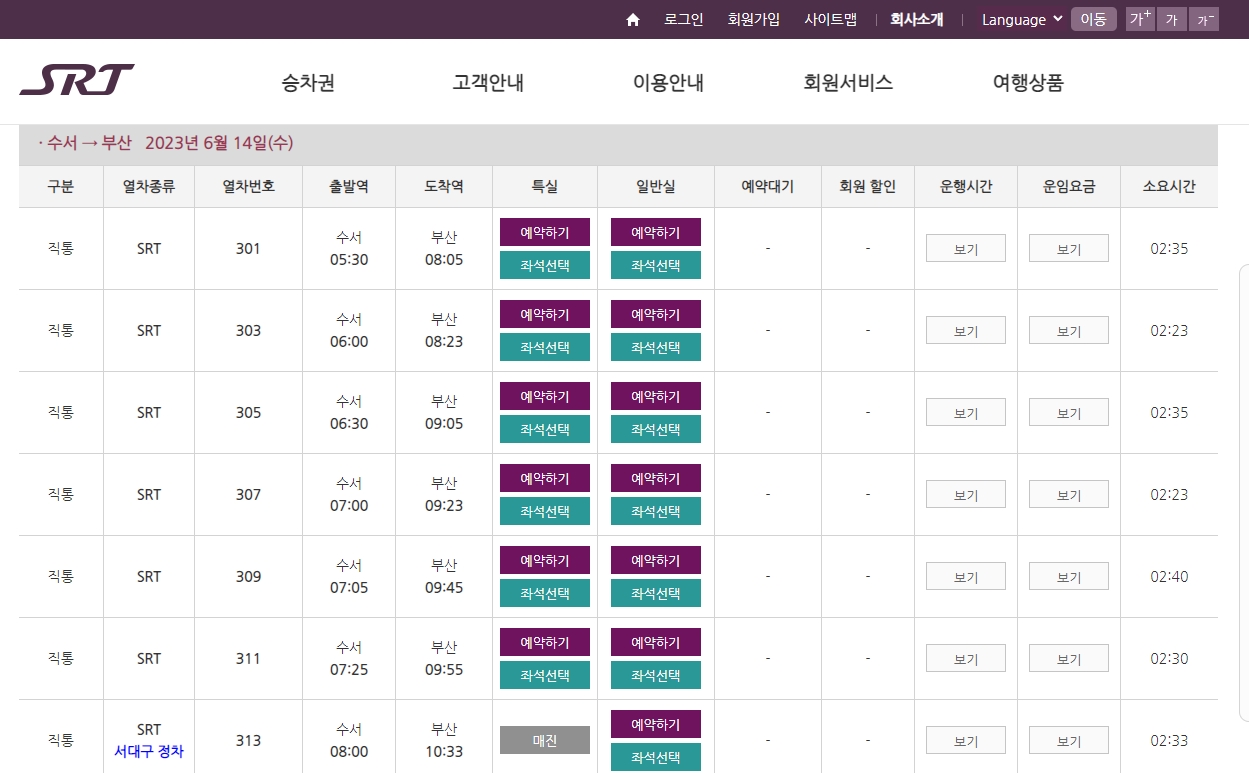This screenshot has width=1249, height=773.
Task: Click the 회원 할인 column header
Action: 868,187
